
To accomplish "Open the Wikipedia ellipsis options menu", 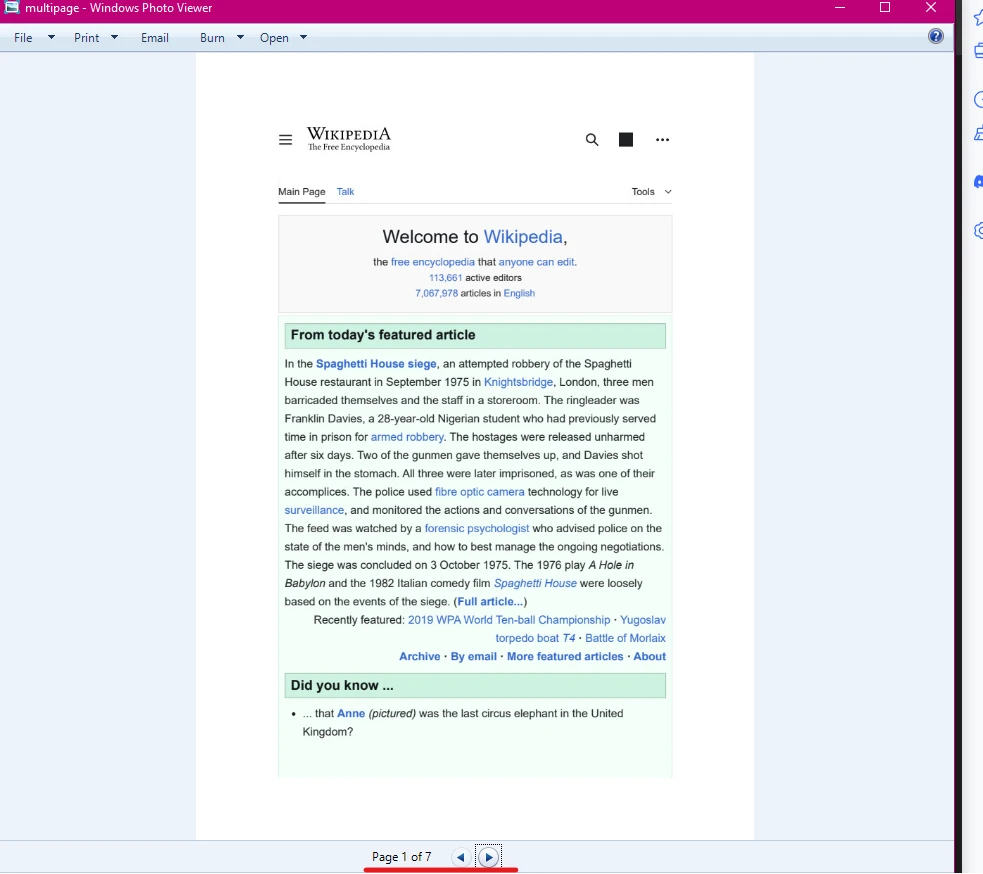I will [662, 139].
